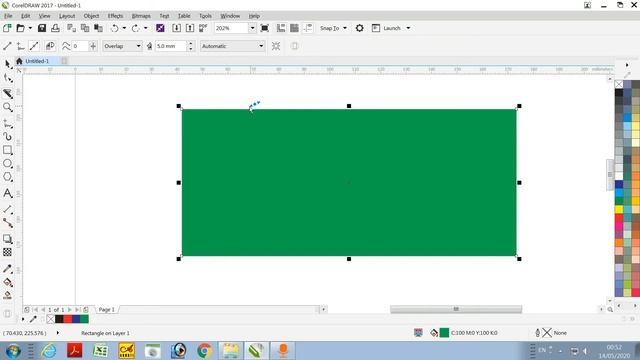Go to the Welcome screen home tab
640x360 pixels.
point(19,61)
